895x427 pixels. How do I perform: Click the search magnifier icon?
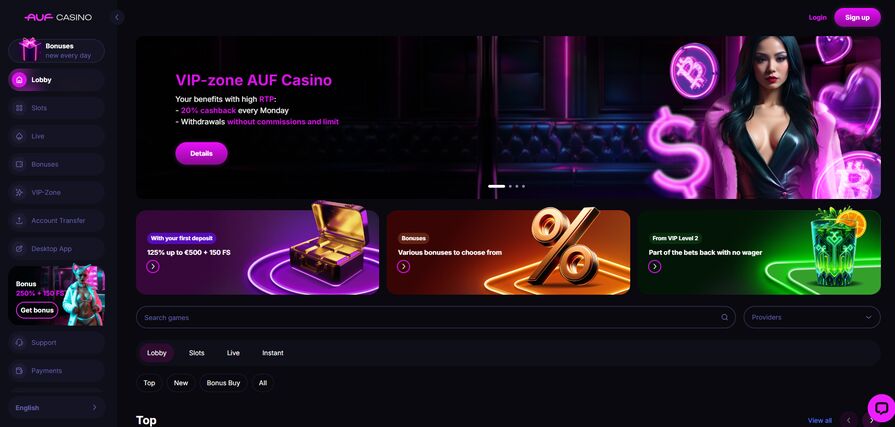[x=724, y=317]
